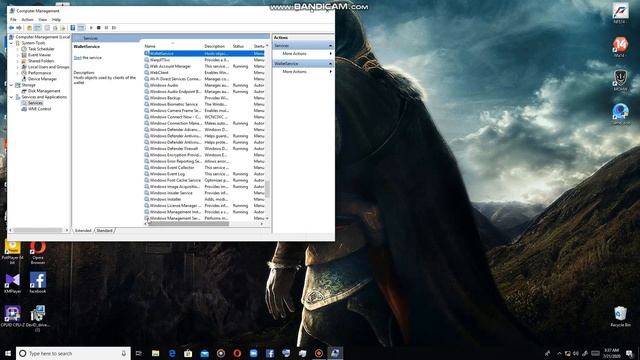Collapse the Services and Applications node
Image resolution: width=640 pixels, height=360 pixels.
11,97
